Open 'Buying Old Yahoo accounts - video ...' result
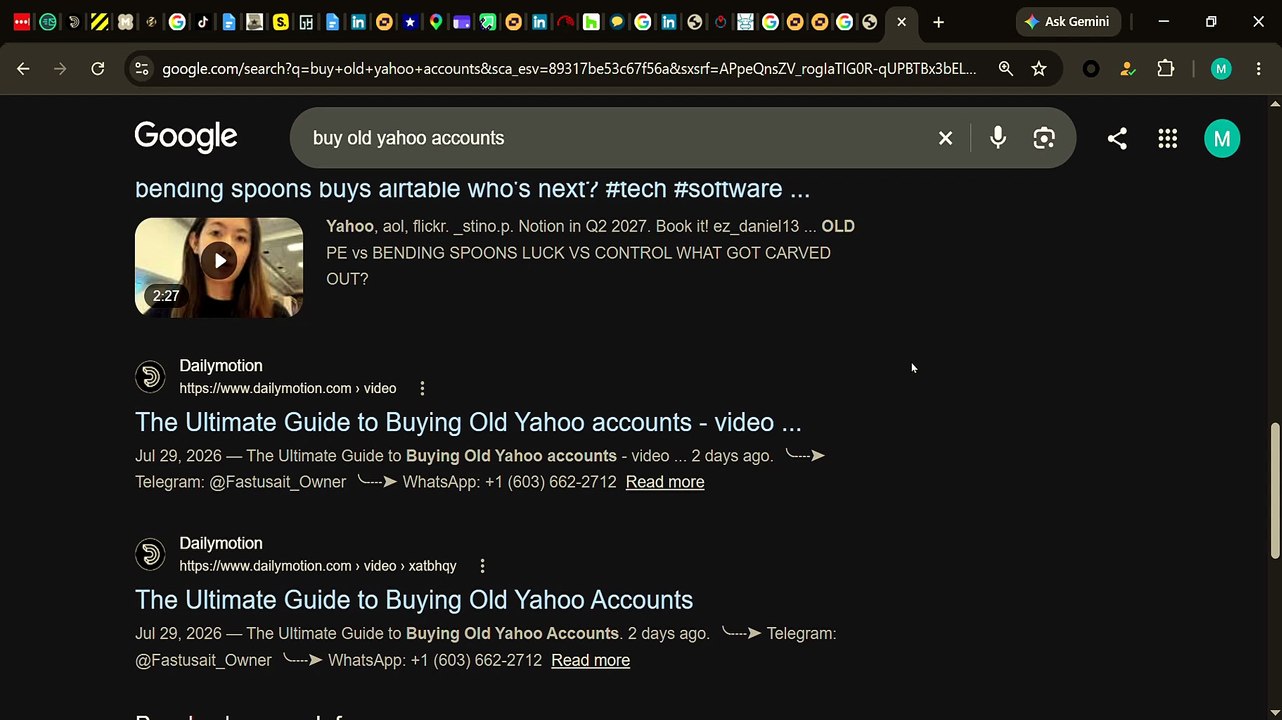Image resolution: width=1282 pixels, height=720 pixels. (468, 422)
